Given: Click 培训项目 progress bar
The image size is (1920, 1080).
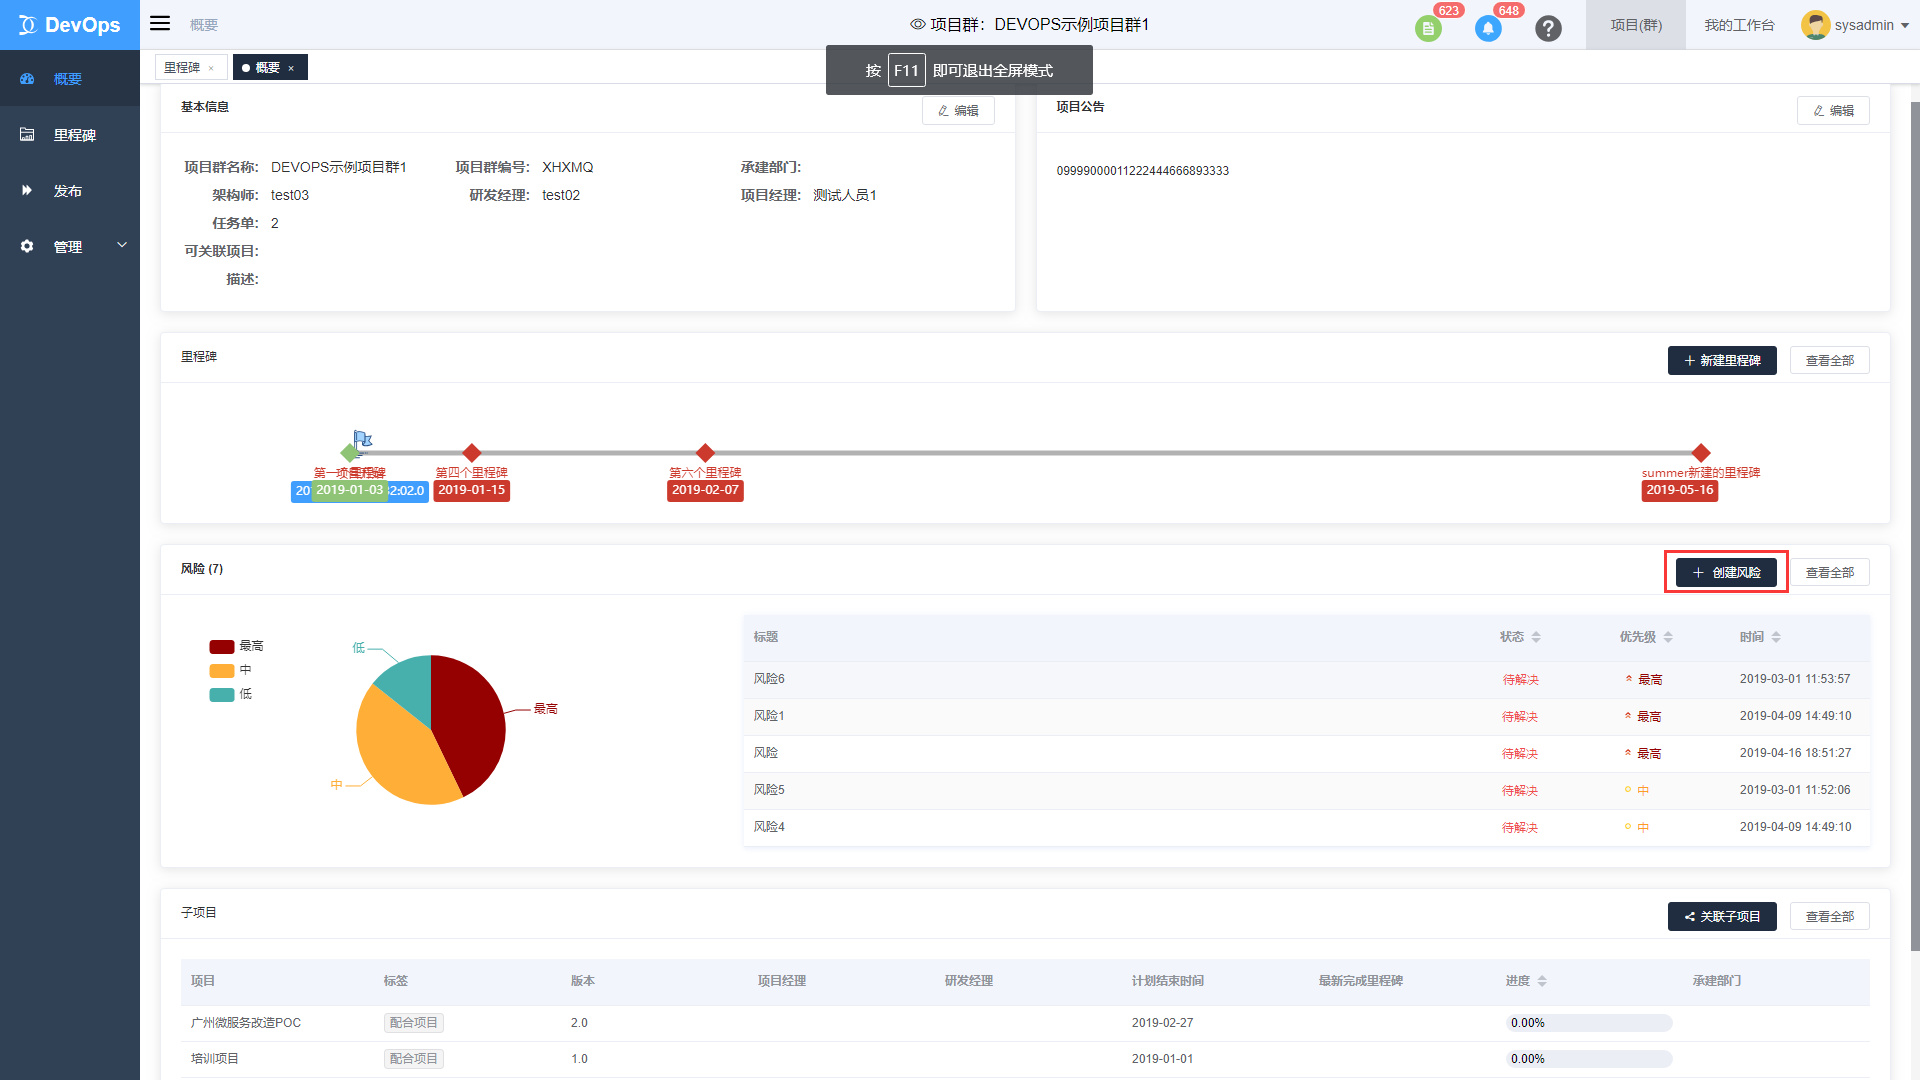Looking at the screenshot, I should 1589,1059.
